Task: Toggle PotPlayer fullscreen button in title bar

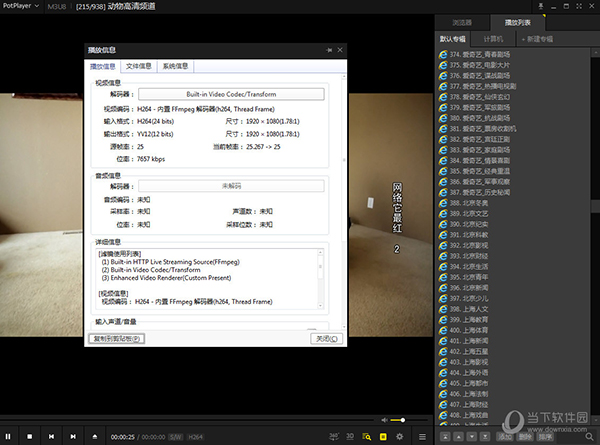Action: click(x=579, y=6)
